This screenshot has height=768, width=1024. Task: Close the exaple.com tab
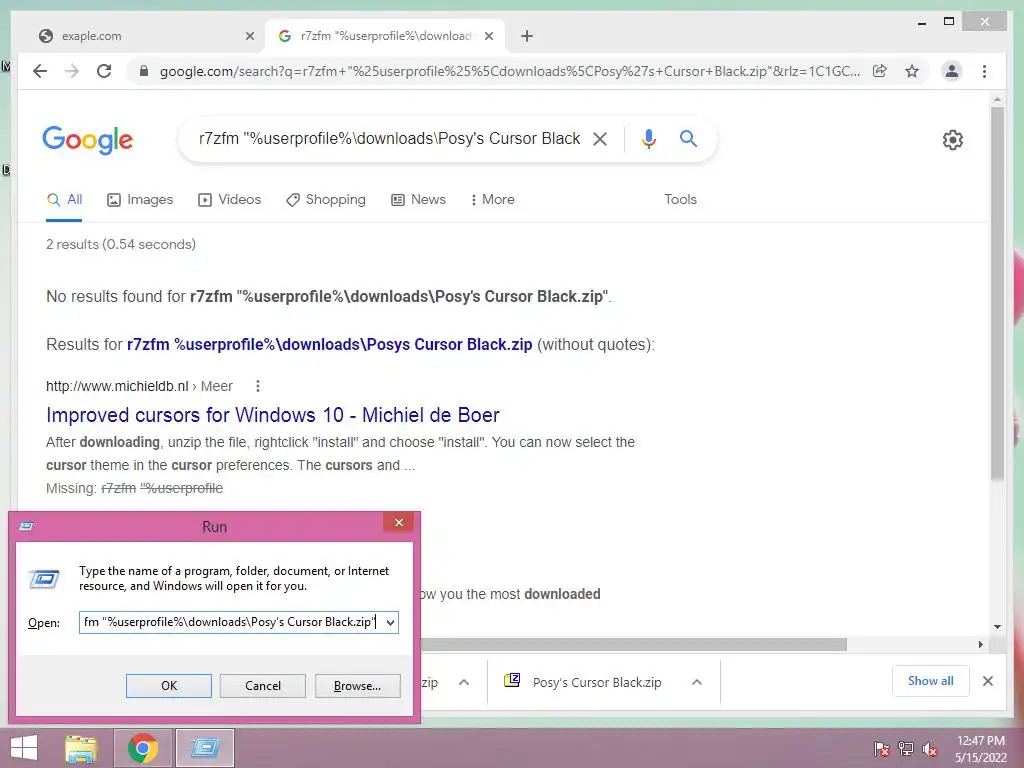coord(249,36)
